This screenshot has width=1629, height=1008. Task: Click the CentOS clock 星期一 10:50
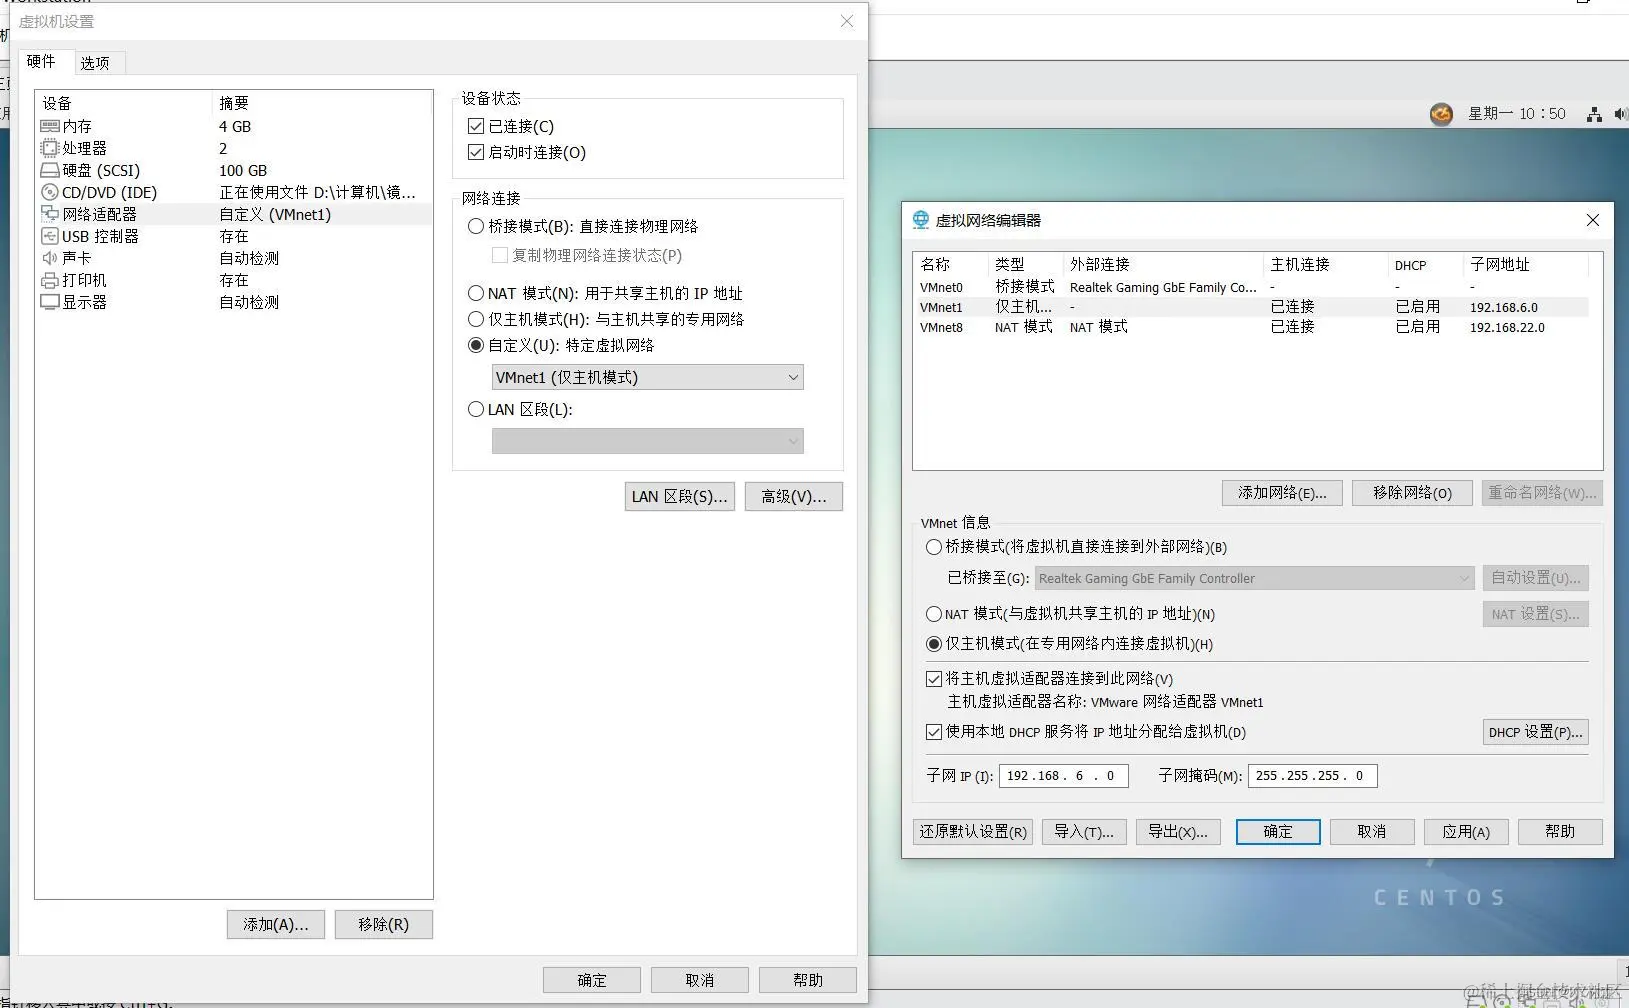pyautogui.click(x=1516, y=114)
